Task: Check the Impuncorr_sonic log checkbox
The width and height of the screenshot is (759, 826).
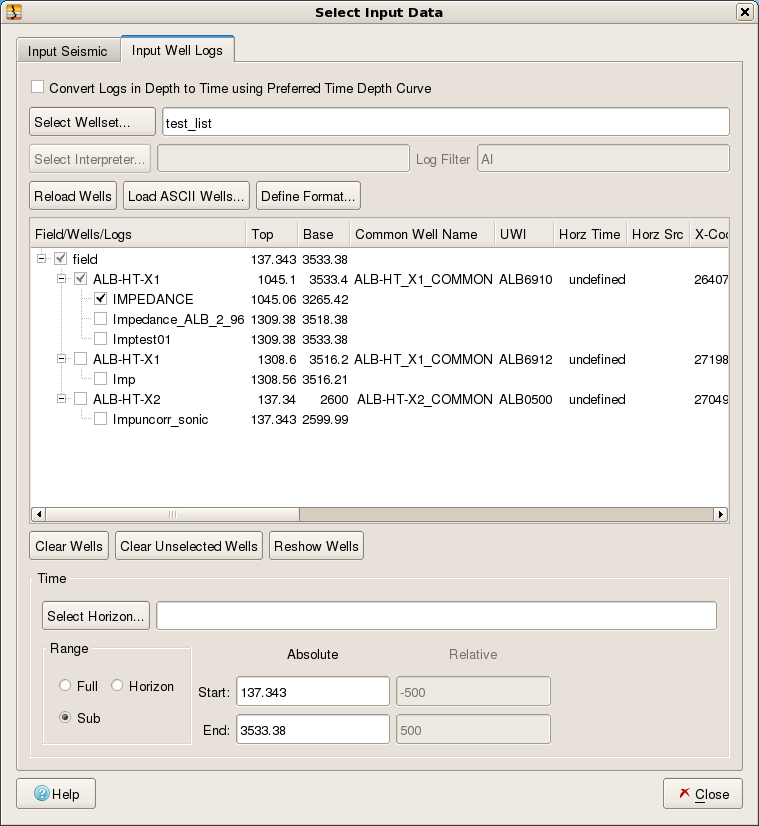Action: [x=101, y=419]
